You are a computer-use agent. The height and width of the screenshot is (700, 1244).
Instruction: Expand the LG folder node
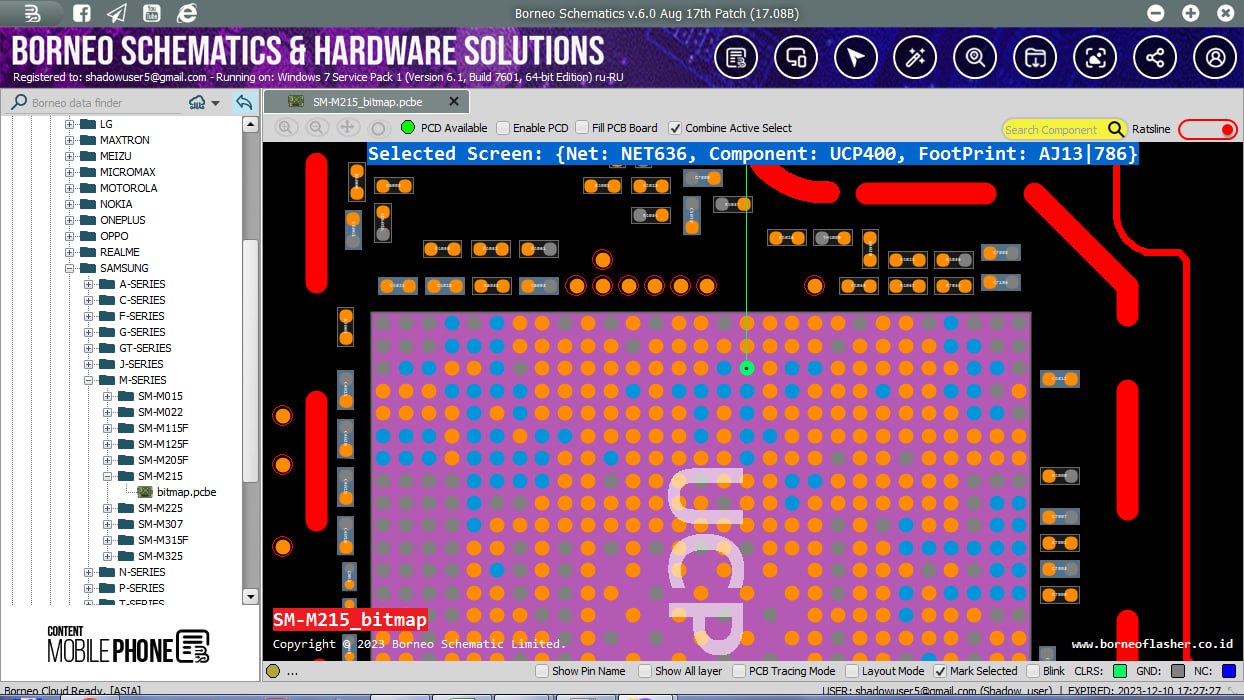70,124
